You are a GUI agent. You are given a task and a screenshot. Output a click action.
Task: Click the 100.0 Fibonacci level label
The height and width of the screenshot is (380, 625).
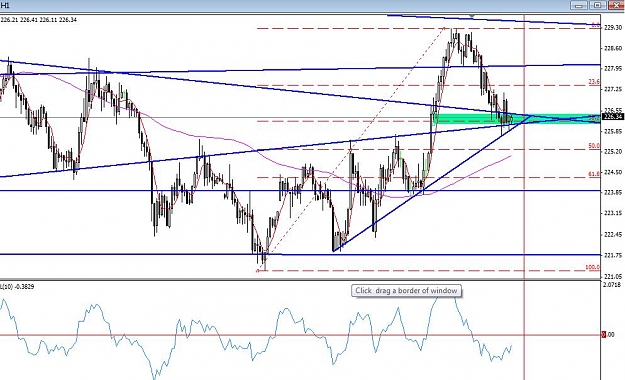tap(592, 267)
